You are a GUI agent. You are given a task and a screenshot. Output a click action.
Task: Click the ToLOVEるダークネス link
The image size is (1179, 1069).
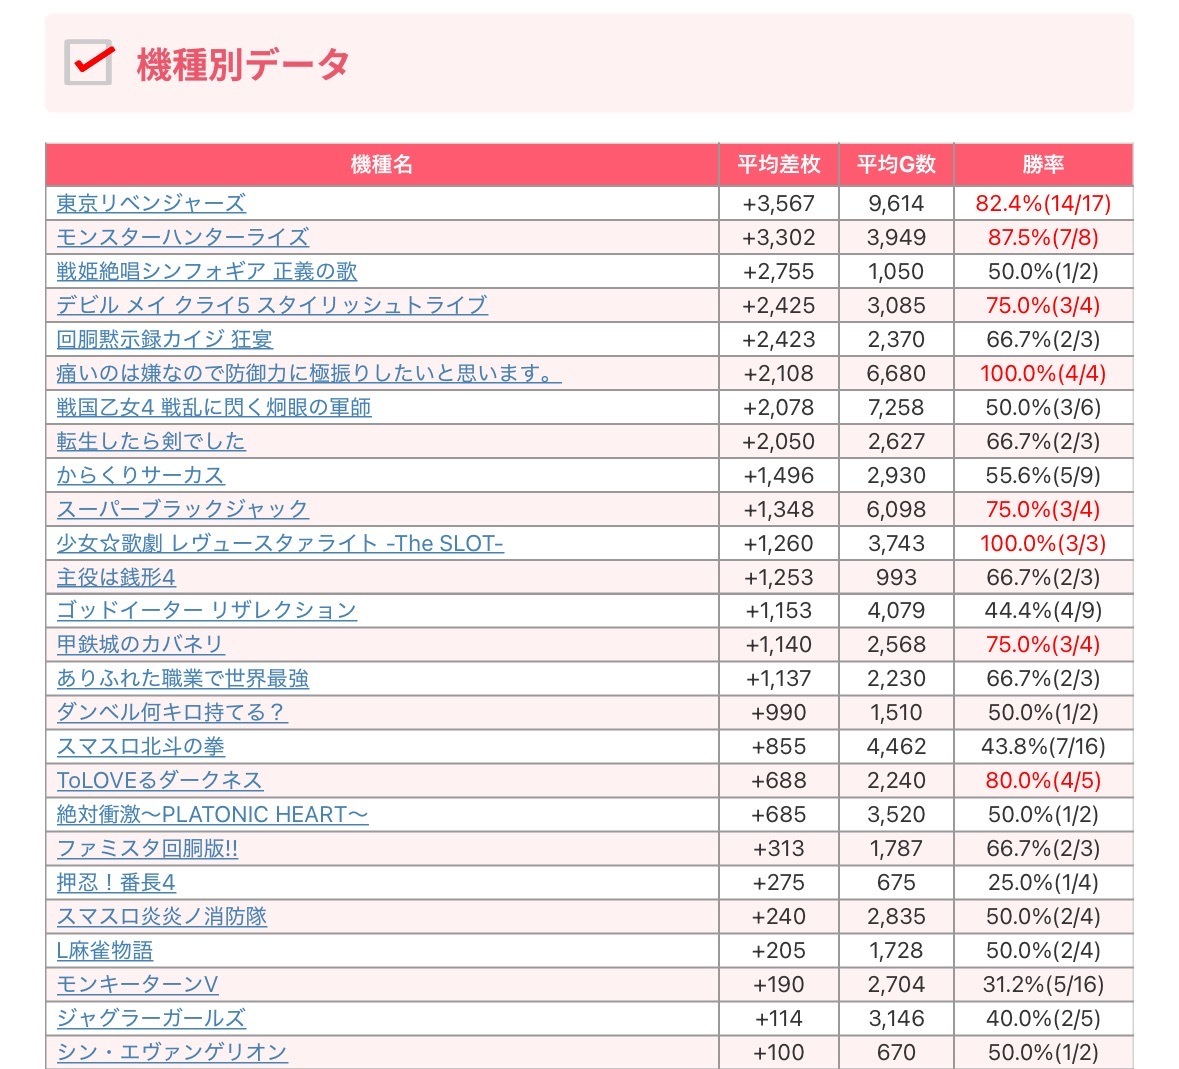click(159, 780)
